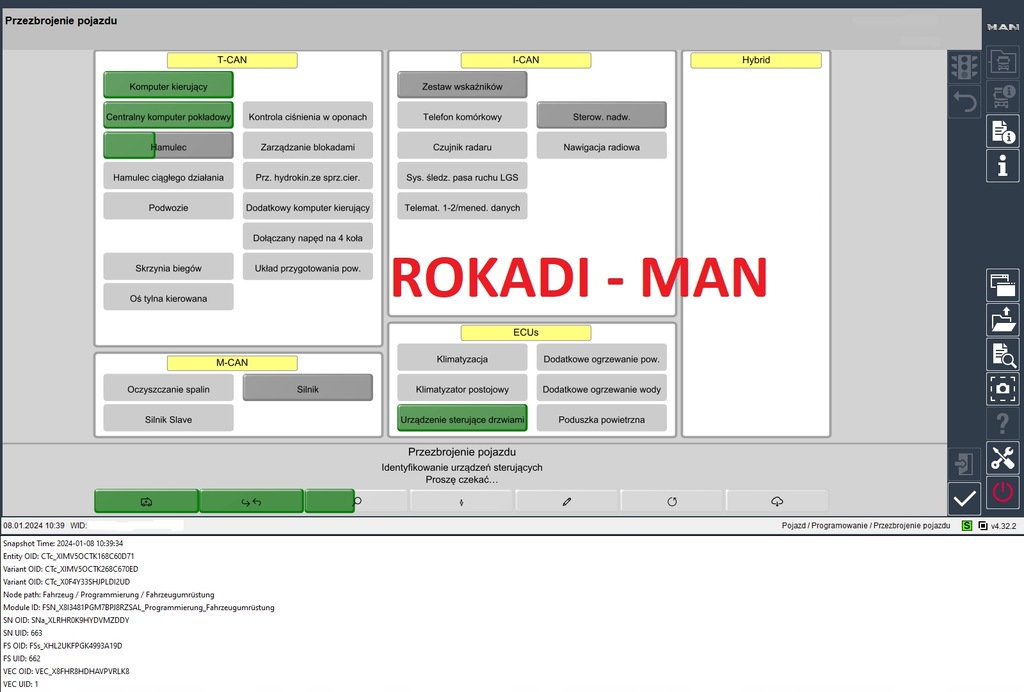1024x692 pixels.
Task: Select the Komputer kierujący control unit
Action: [x=168, y=86]
